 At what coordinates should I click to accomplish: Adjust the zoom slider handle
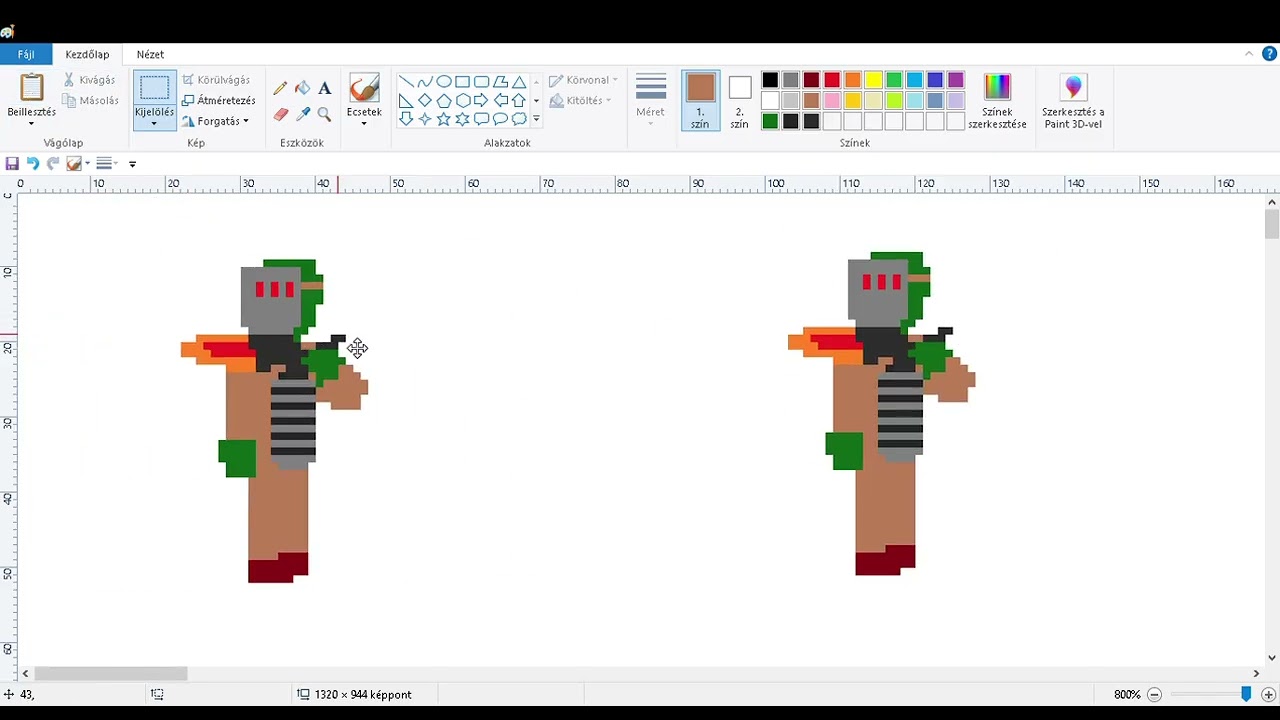tap(1246, 694)
